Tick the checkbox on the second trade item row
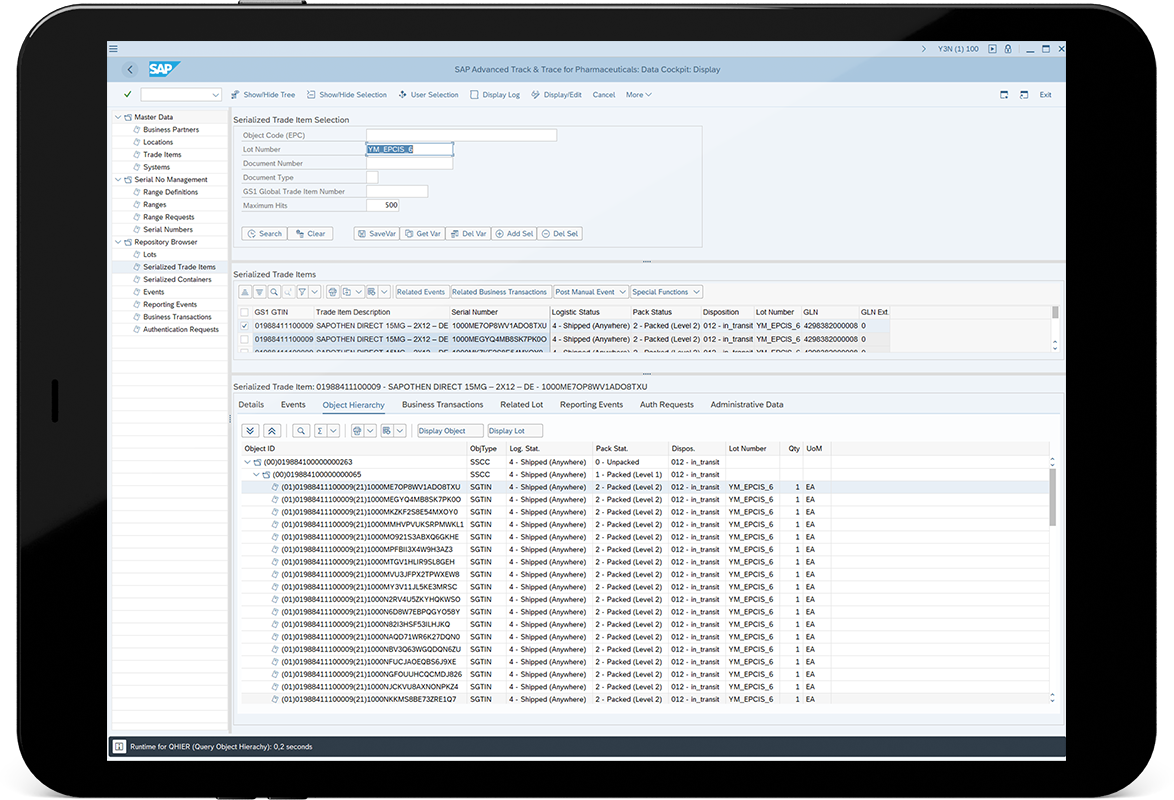The height and width of the screenshot is (800, 1174). 244,339
